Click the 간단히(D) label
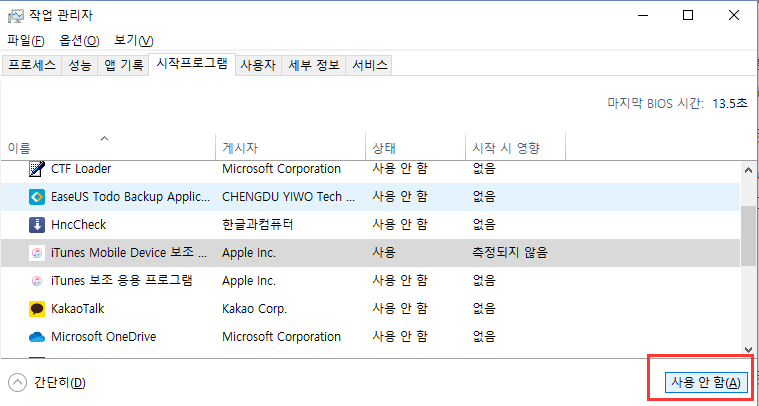This screenshot has width=759, height=406. tap(60, 383)
